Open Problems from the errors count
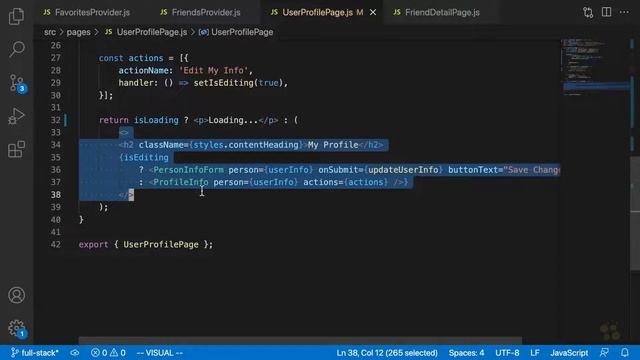This screenshot has width=640, height=360. 99,353
